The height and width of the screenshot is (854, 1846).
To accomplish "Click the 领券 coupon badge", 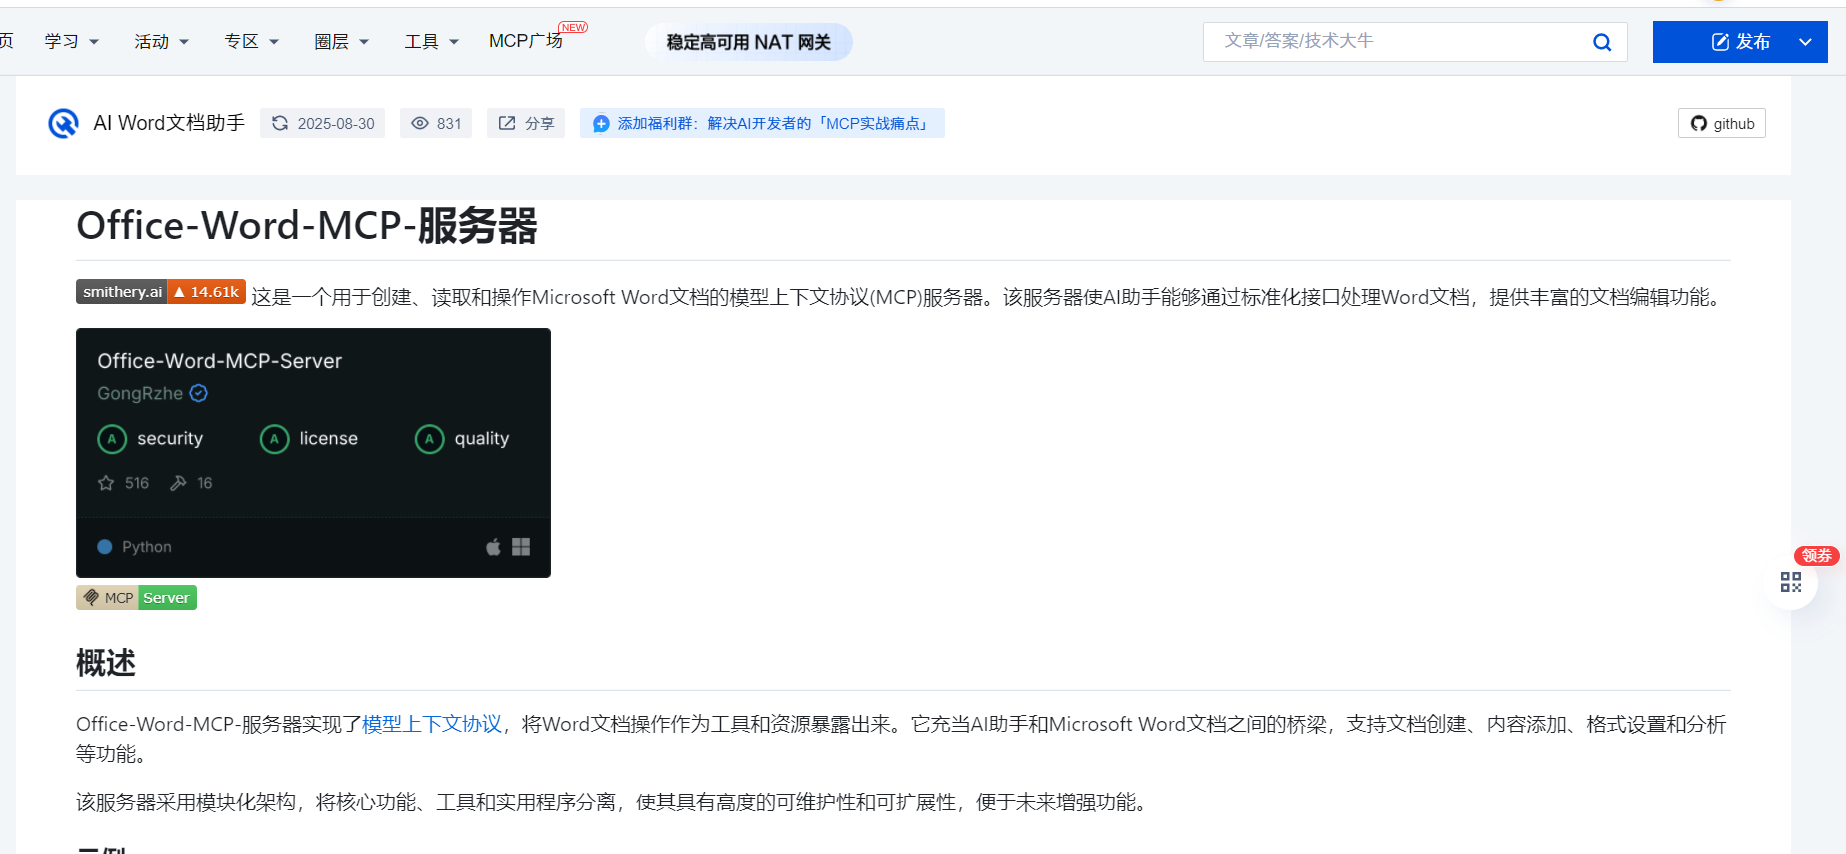I will click(1816, 556).
